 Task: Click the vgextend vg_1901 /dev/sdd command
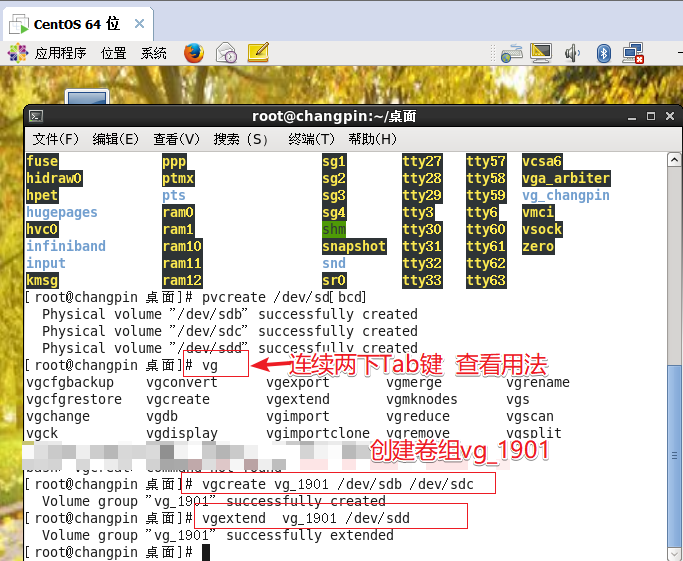pos(306,518)
